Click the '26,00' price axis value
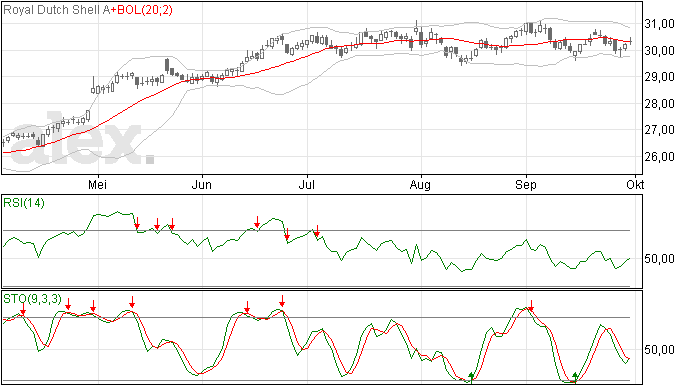Screen dimensions: 690x387 tap(659, 156)
